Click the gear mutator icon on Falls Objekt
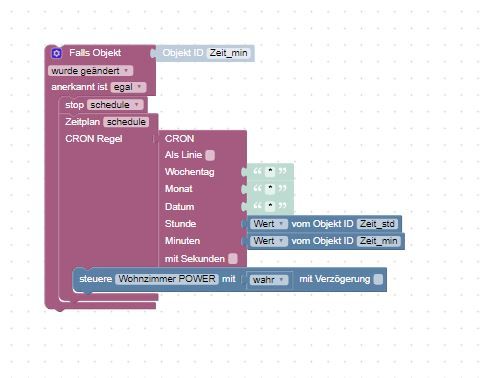This screenshot has height=378, width=485. click(x=56, y=53)
